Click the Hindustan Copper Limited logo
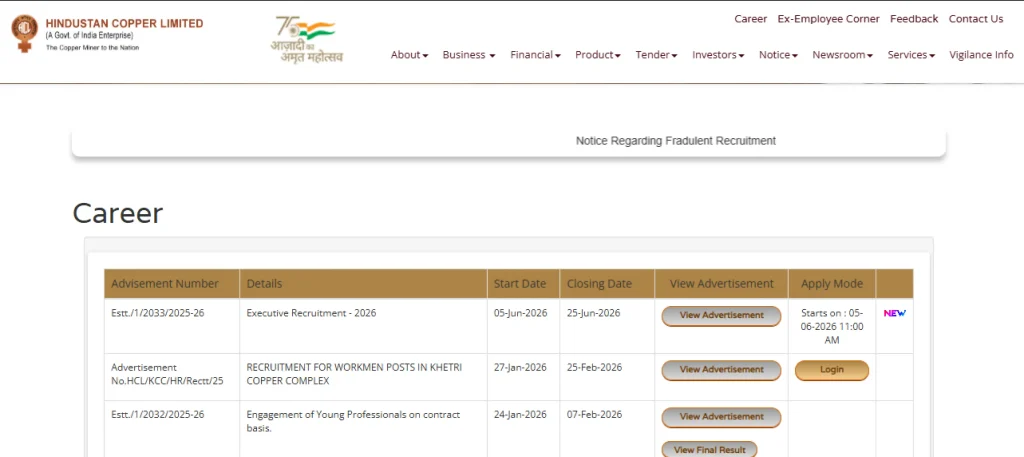This screenshot has width=1024, height=457. (x=107, y=34)
